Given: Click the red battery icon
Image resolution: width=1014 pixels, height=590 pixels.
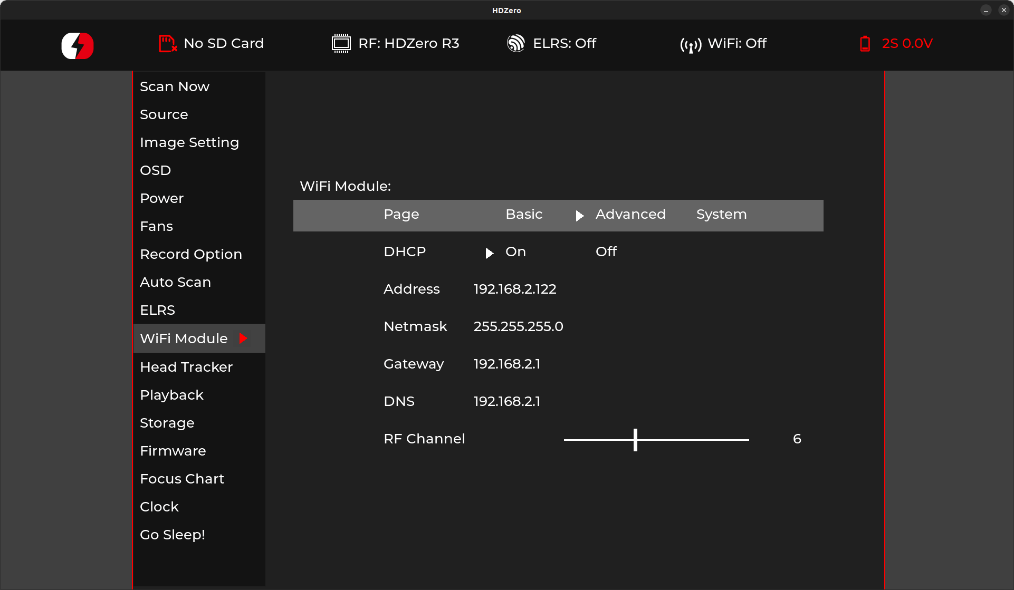Looking at the screenshot, I should tap(865, 44).
